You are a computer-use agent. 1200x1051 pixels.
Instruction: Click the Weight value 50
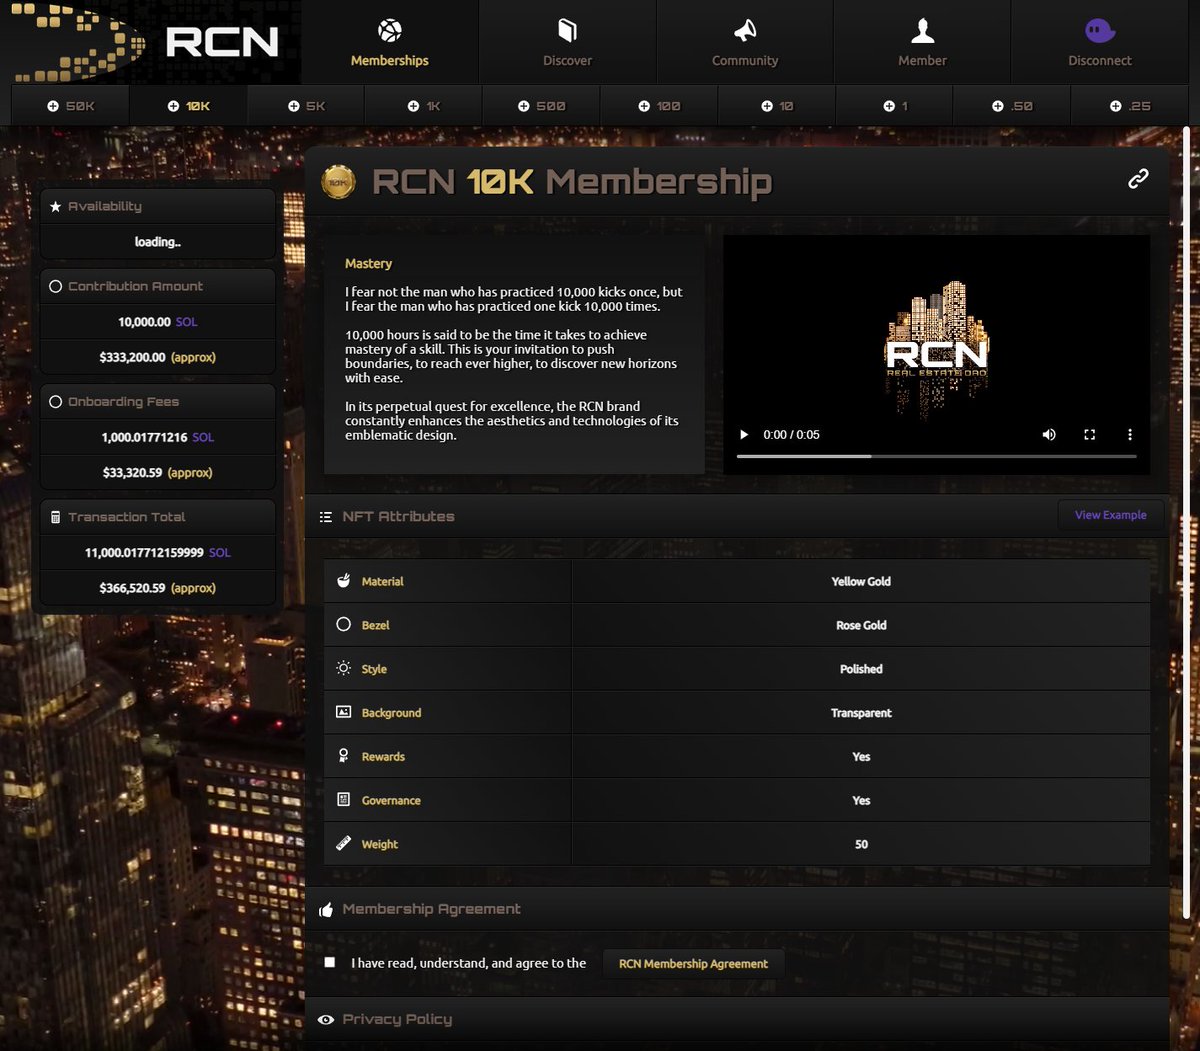(861, 844)
